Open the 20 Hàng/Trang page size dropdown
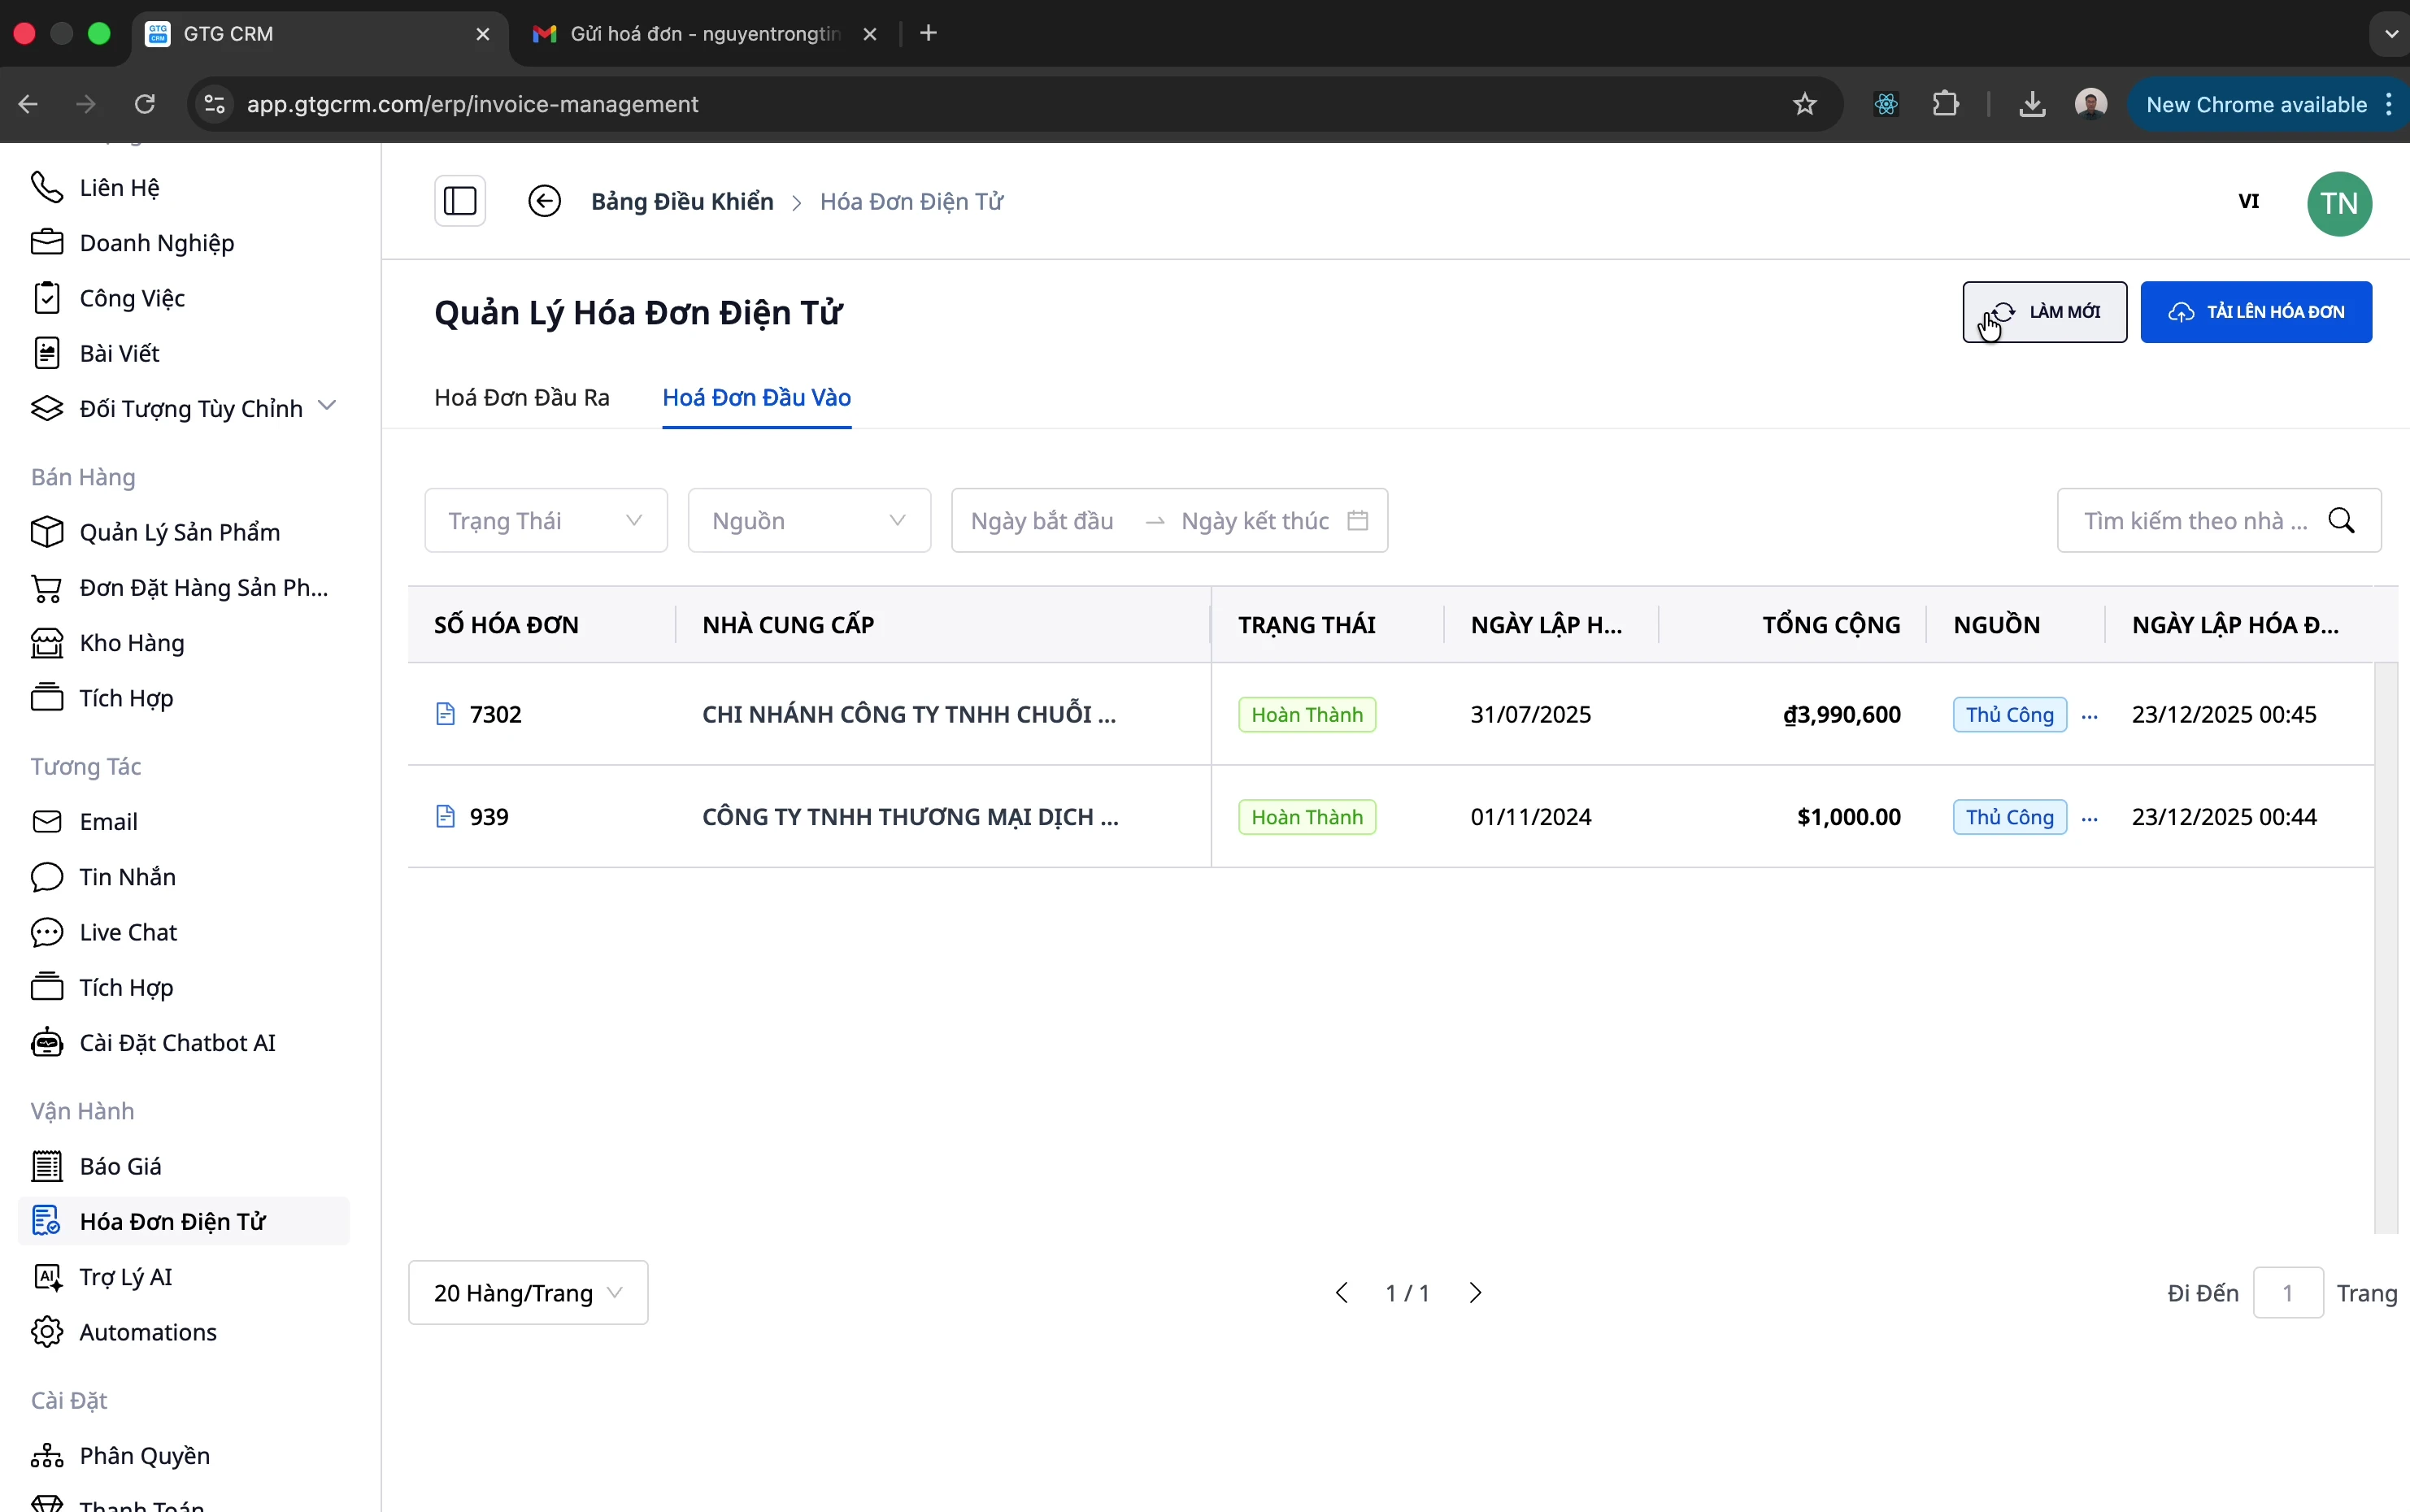Image resolution: width=2410 pixels, height=1512 pixels. click(x=527, y=1293)
